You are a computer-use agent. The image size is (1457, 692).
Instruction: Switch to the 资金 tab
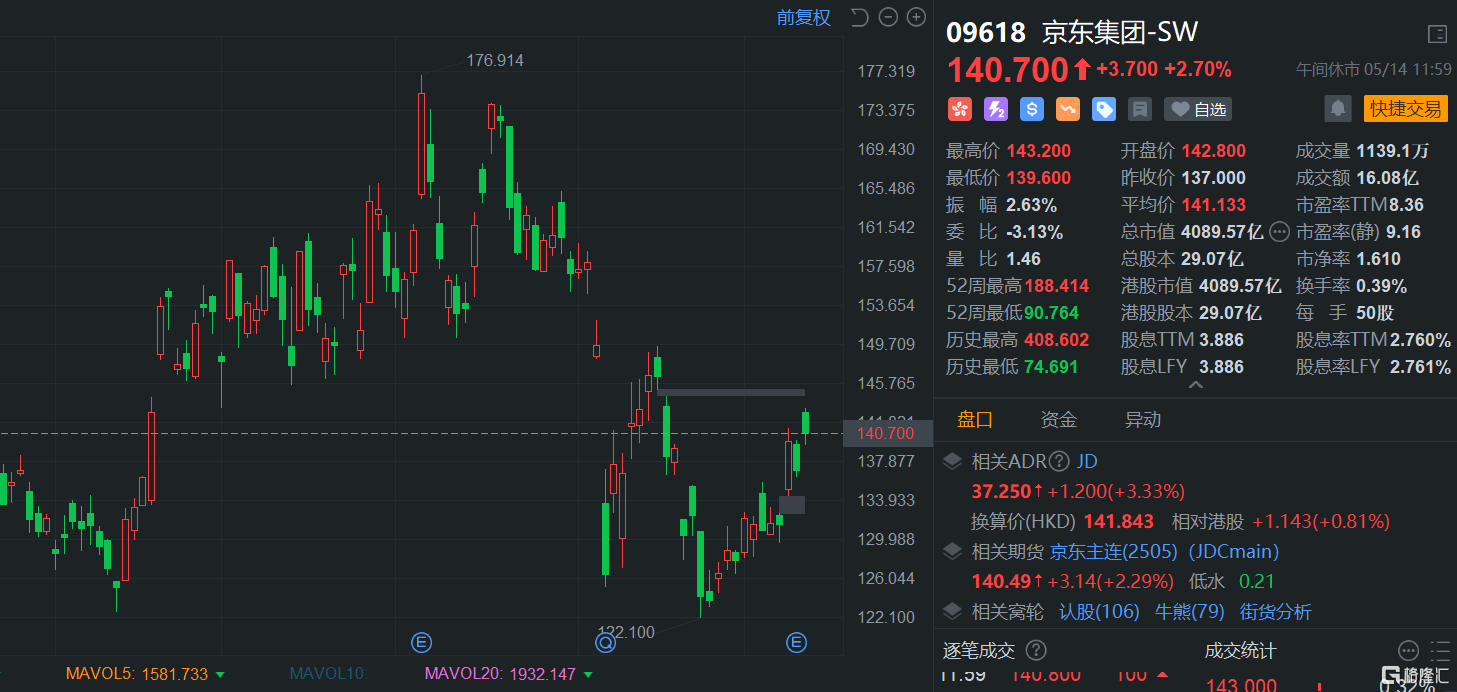pyautogui.click(x=1059, y=420)
